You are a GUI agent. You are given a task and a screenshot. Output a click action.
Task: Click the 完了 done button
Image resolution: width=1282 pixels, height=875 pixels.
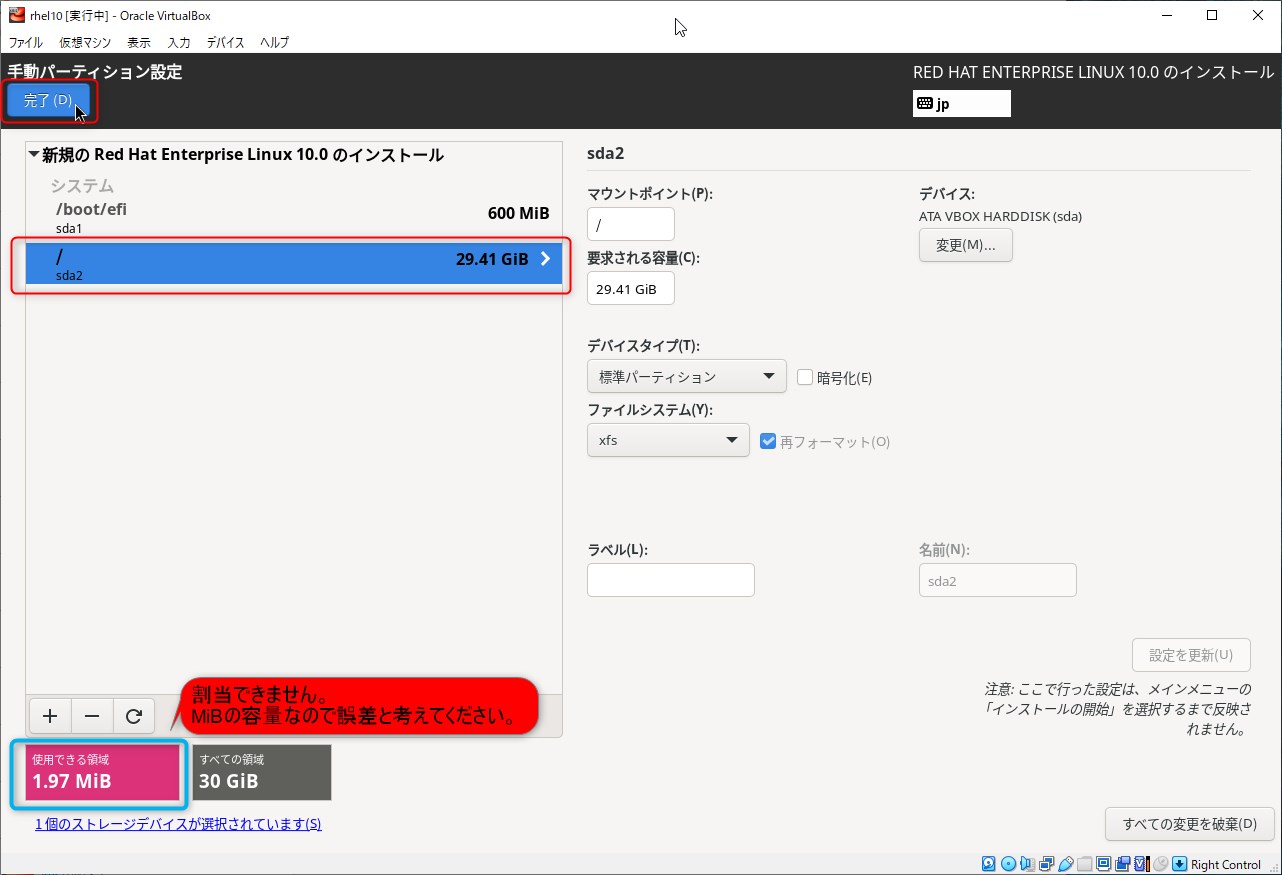[x=48, y=101]
